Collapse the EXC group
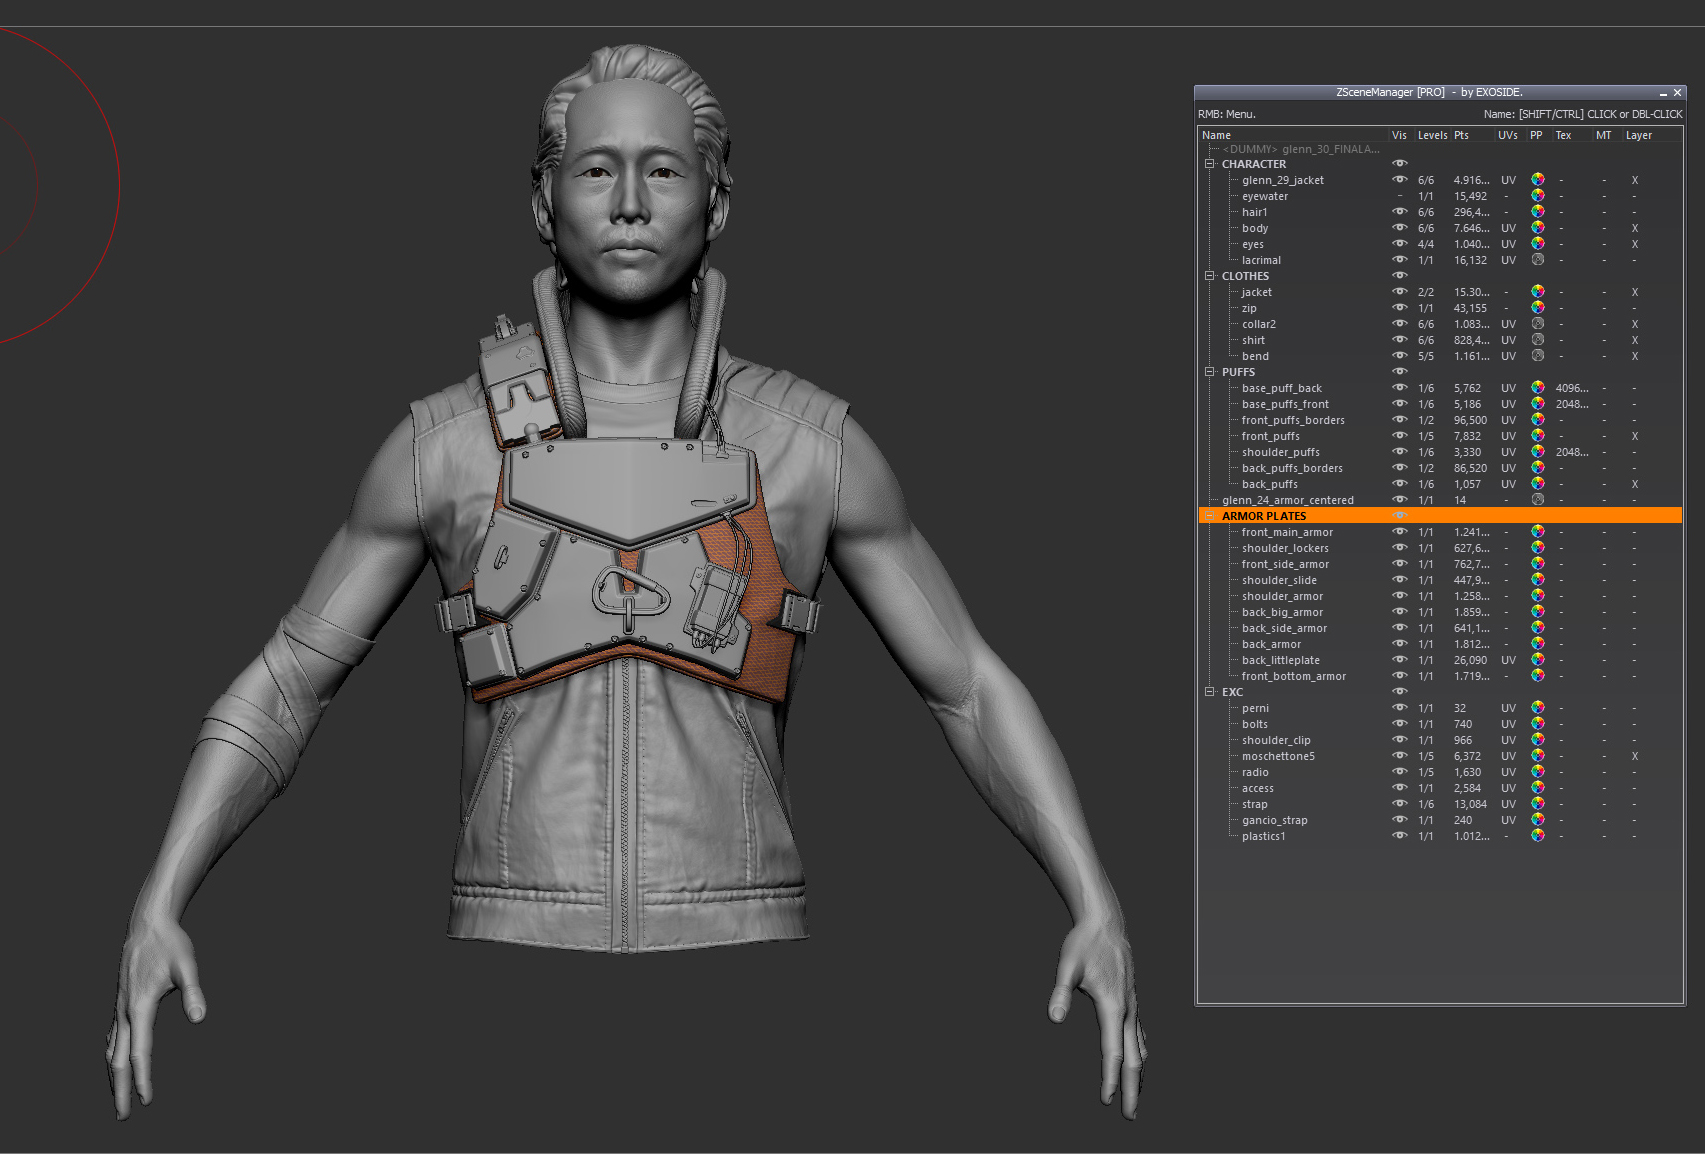Image resolution: width=1705 pixels, height=1154 pixels. tap(1210, 692)
